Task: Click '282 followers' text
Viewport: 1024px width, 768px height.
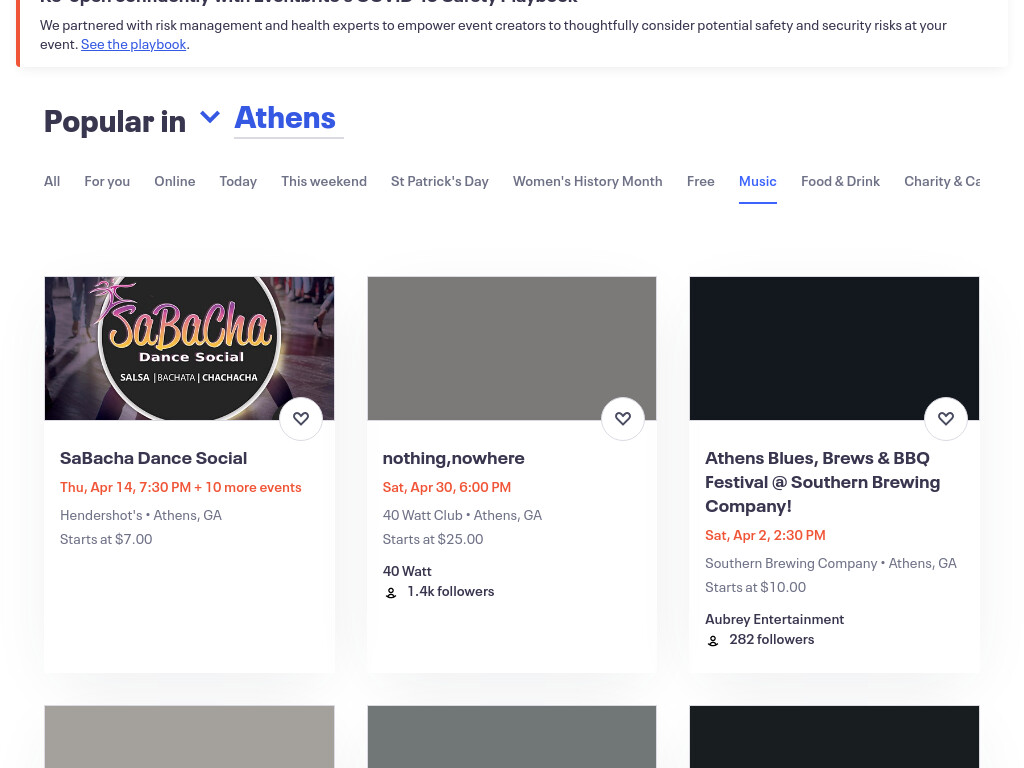Action: pyautogui.click(x=772, y=639)
